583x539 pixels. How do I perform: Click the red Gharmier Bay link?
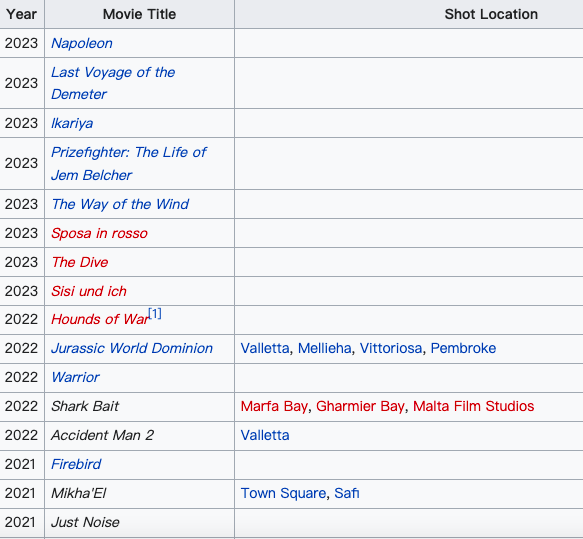click(x=360, y=406)
